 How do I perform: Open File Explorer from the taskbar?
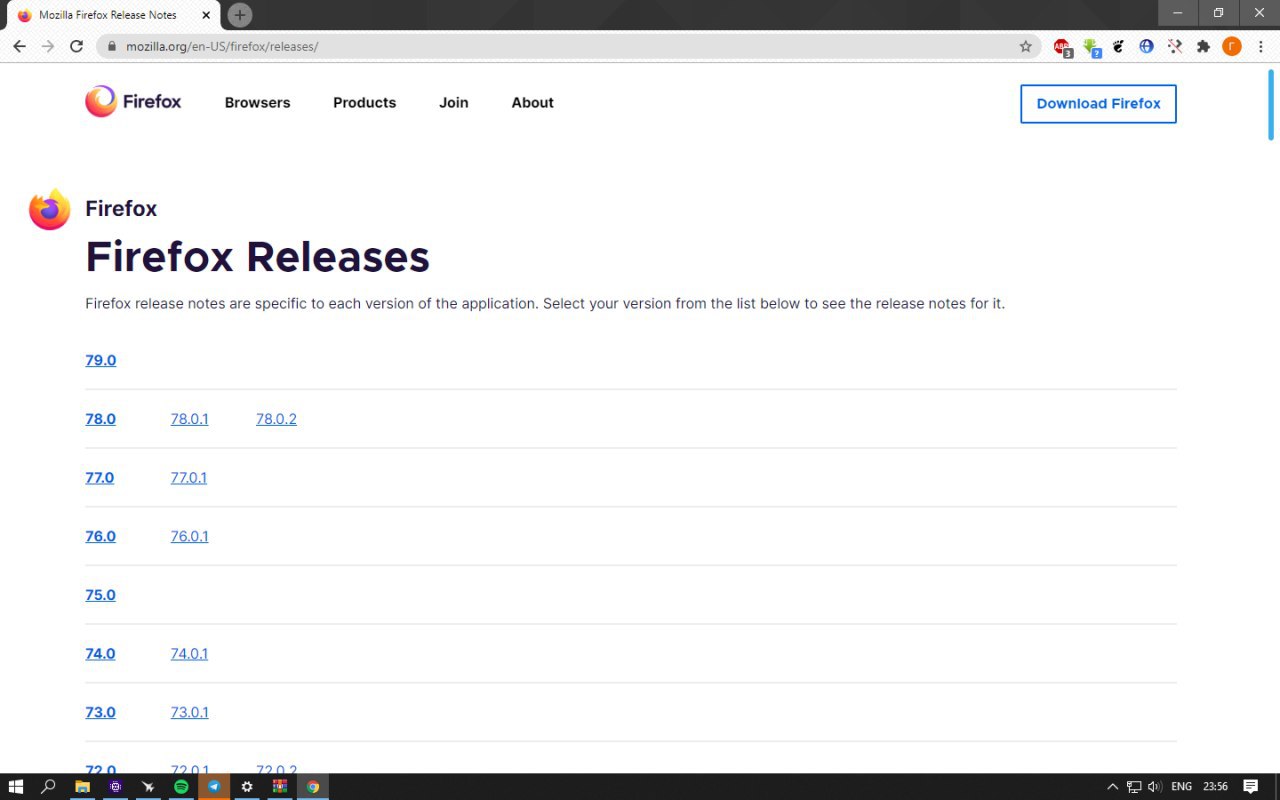tap(82, 787)
